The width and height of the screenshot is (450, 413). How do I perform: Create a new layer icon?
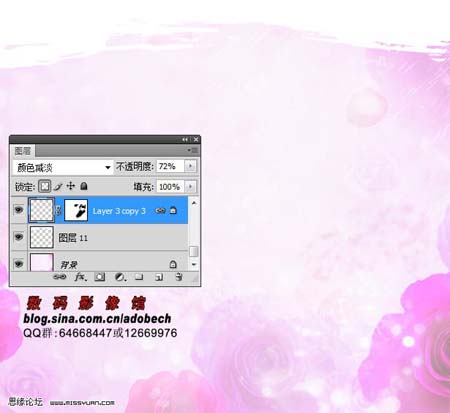pyautogui.click(x=159, y=277)
